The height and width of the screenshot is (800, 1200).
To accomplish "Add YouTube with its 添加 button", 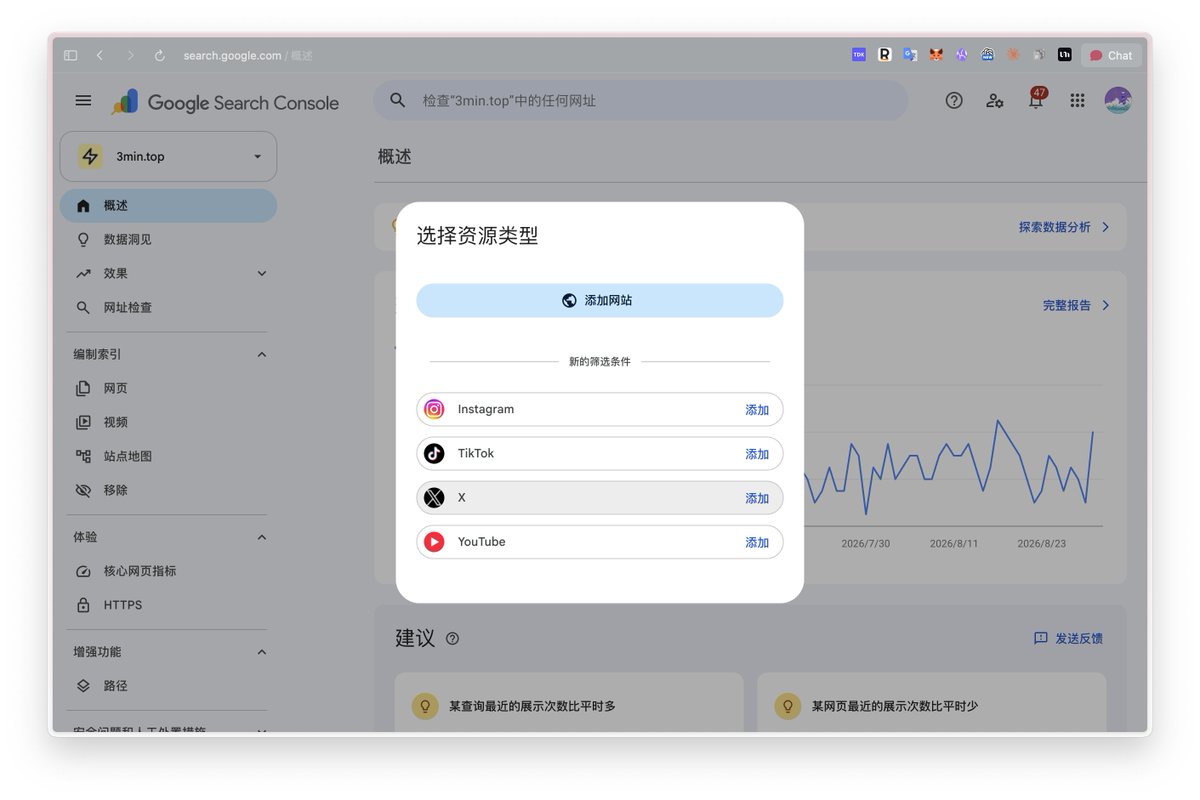I will click(x=757, y=542).
